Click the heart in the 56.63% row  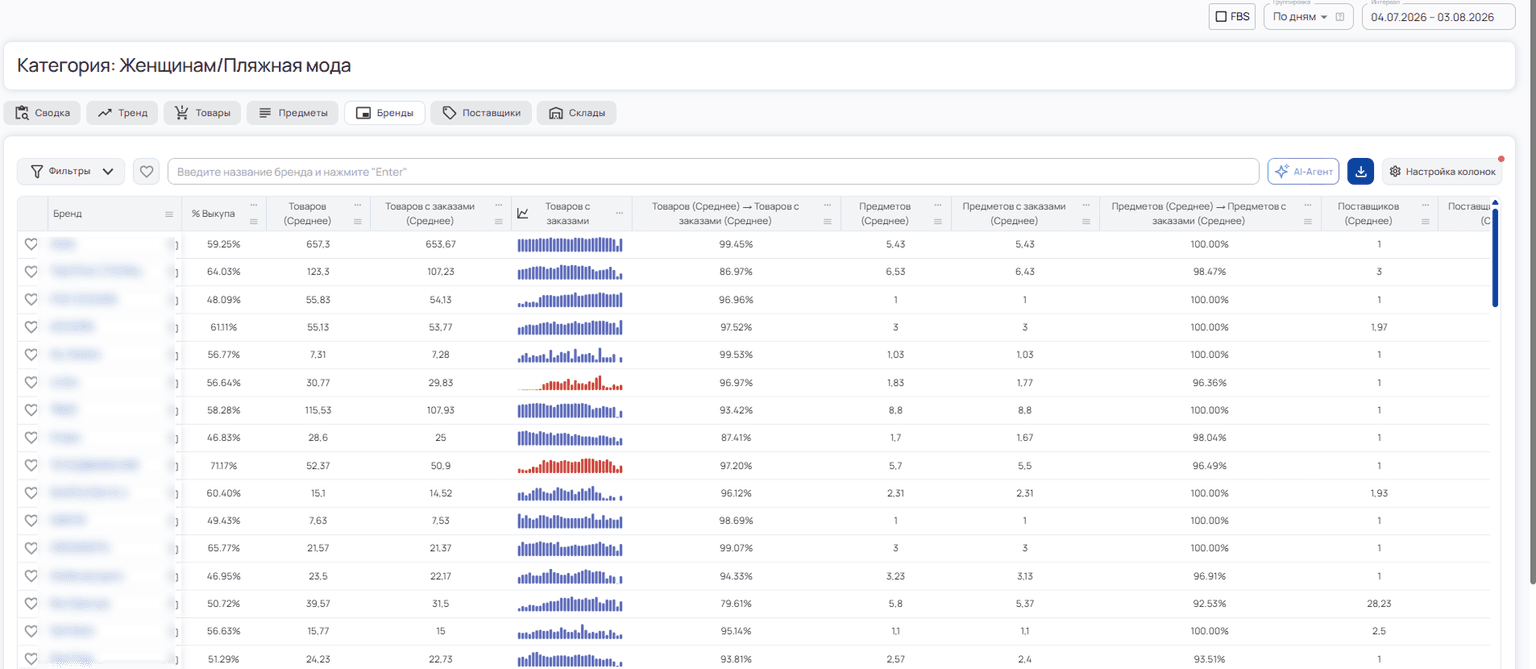[x=31, y=631]
